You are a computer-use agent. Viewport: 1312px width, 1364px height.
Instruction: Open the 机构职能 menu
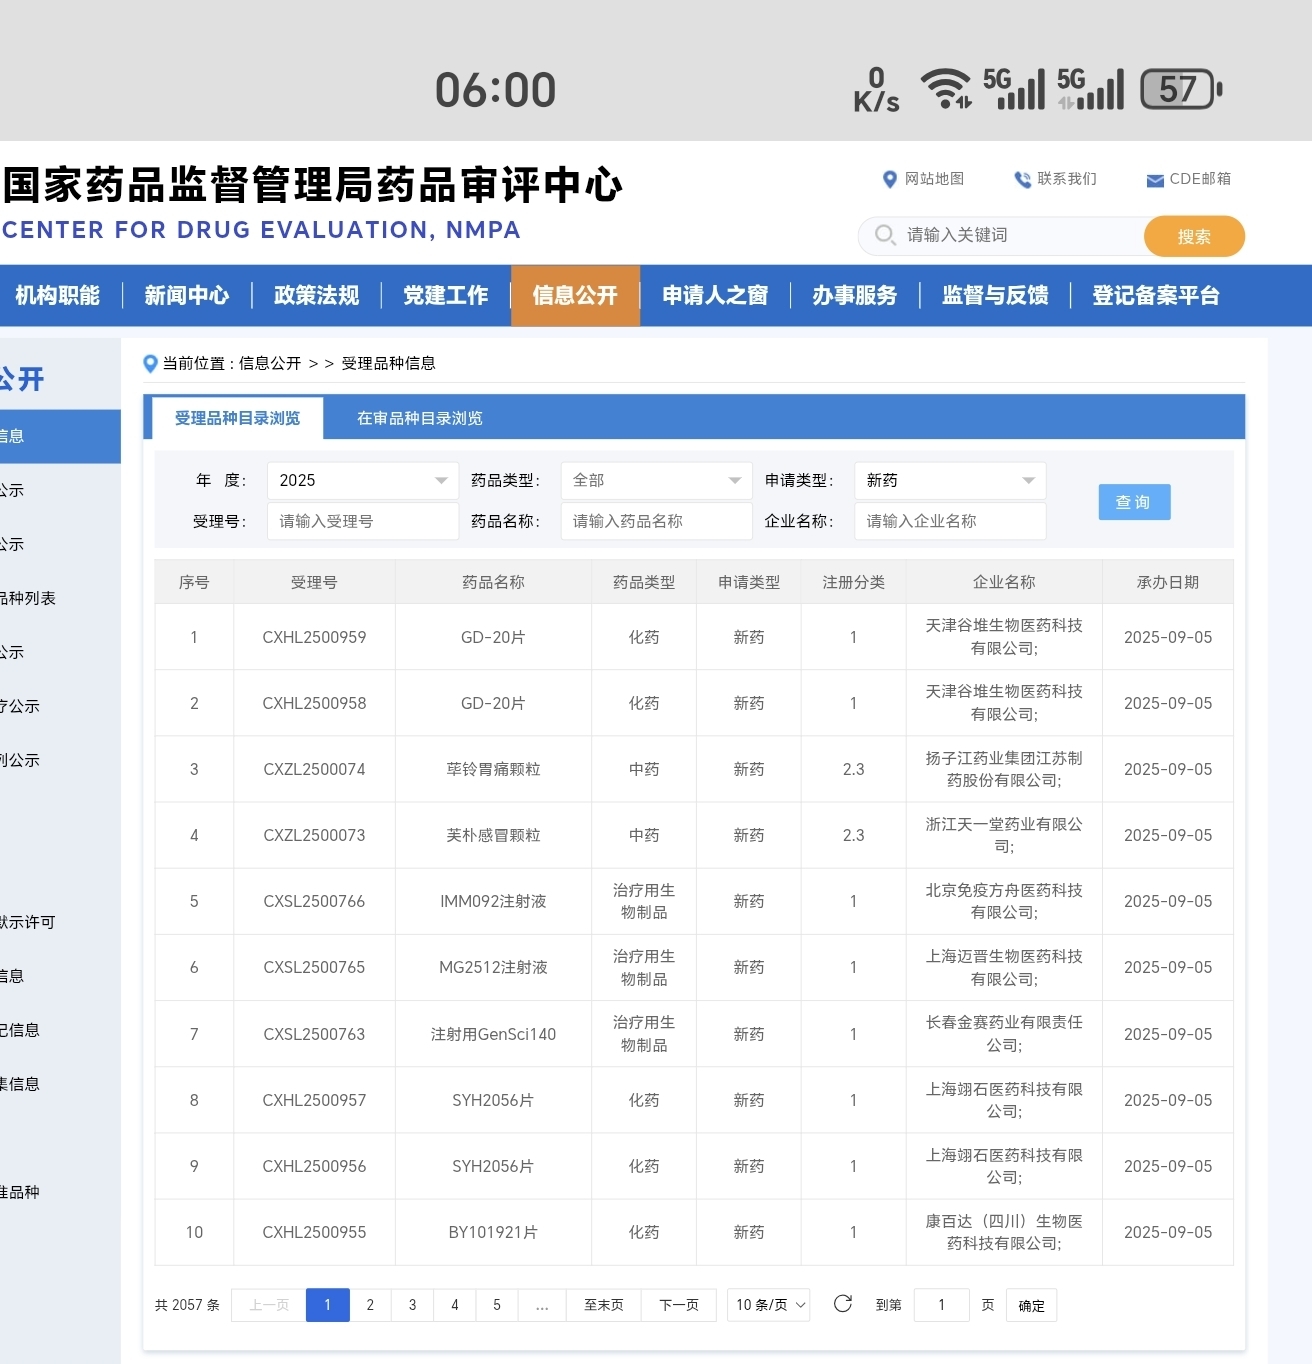58,296
